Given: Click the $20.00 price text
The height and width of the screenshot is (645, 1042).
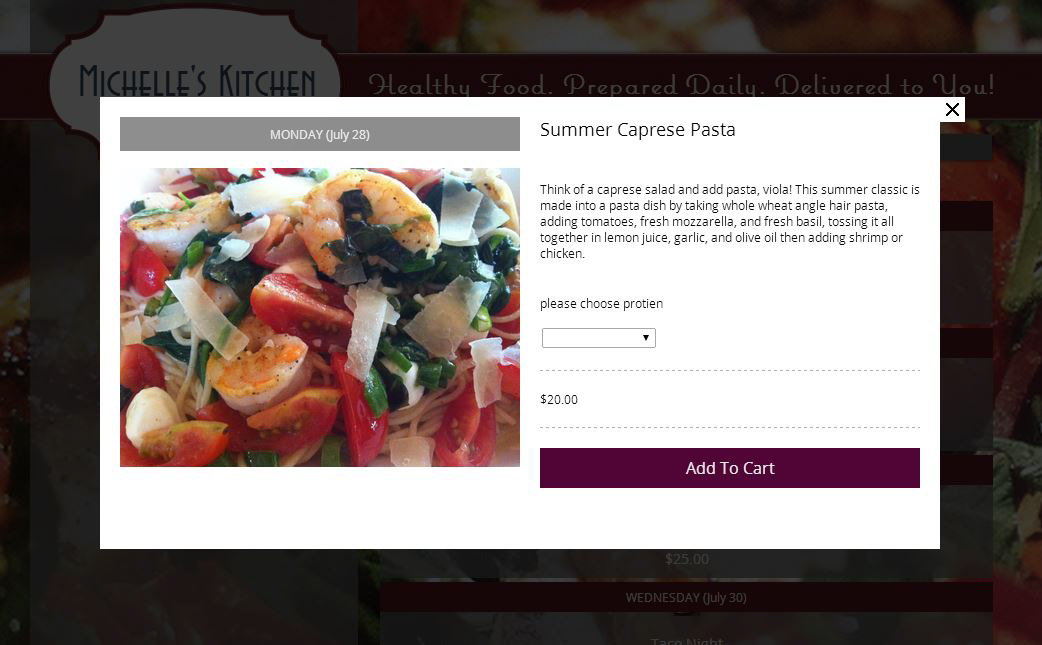Looking at the screenshot, I should [559, 400].
